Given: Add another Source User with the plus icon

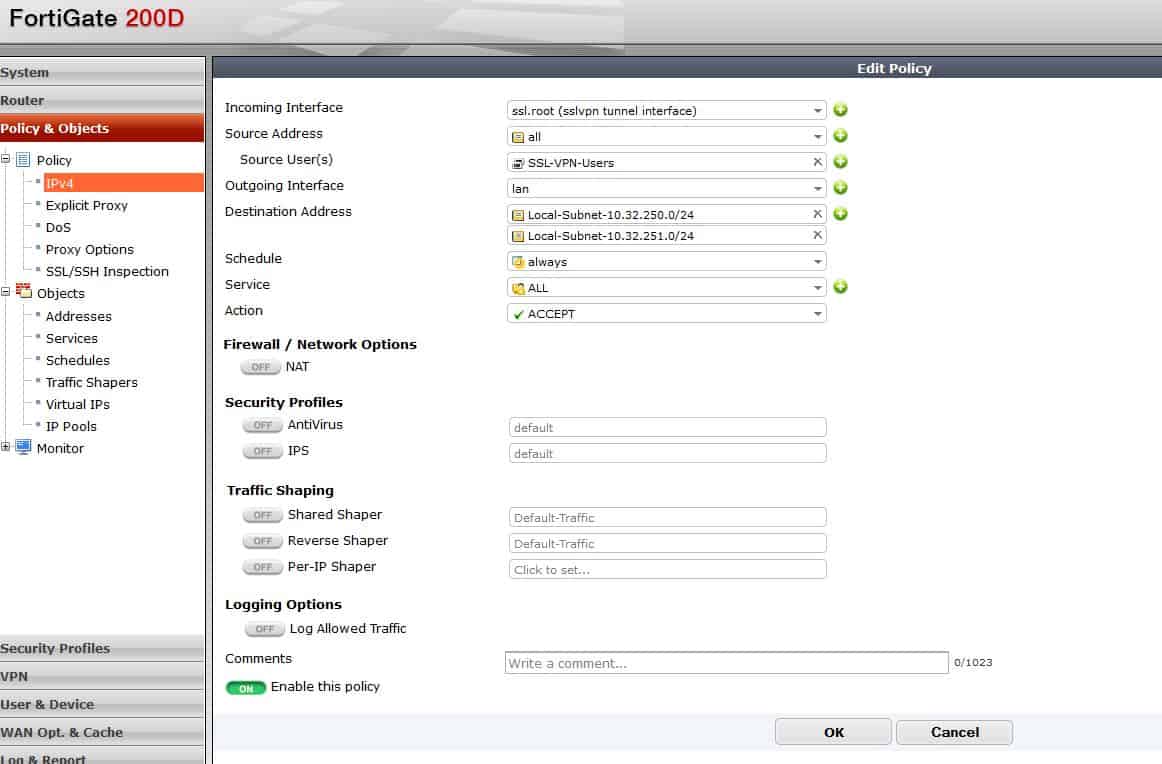Looking at the screenshot, I should 840,162.
